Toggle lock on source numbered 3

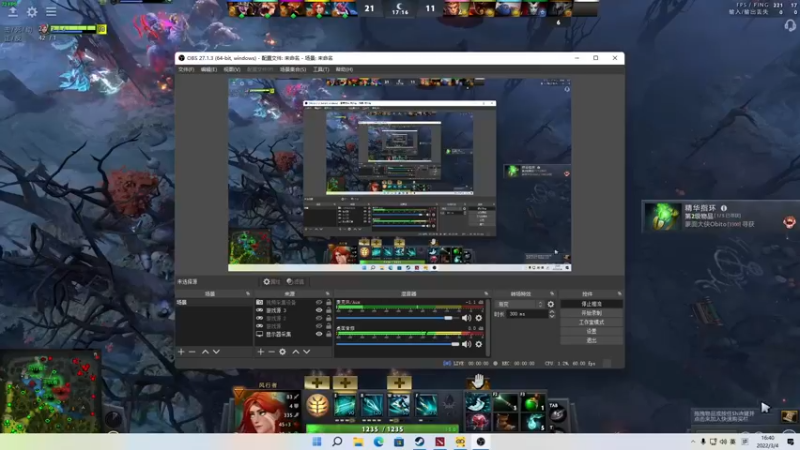(x=329, y=310)
